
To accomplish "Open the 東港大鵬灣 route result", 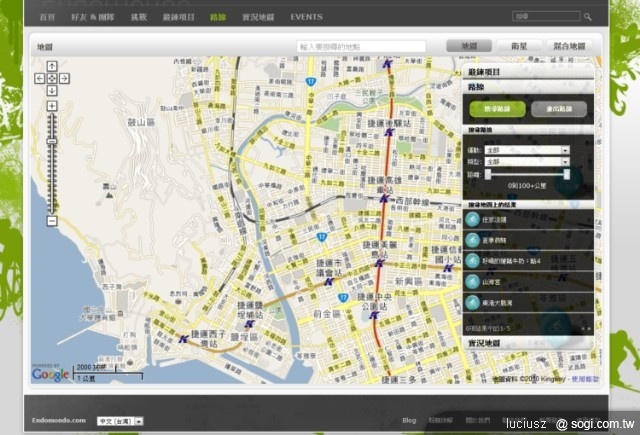I will point(528,303).
